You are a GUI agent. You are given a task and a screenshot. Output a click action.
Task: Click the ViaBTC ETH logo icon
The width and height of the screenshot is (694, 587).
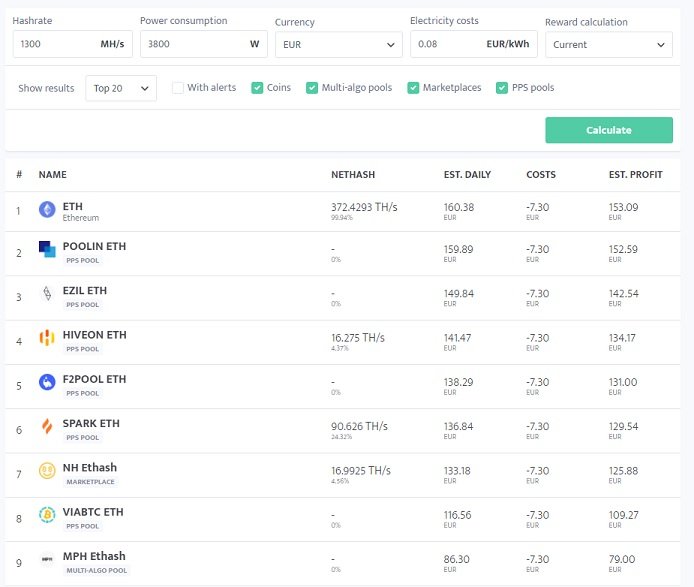pos(47,514)
